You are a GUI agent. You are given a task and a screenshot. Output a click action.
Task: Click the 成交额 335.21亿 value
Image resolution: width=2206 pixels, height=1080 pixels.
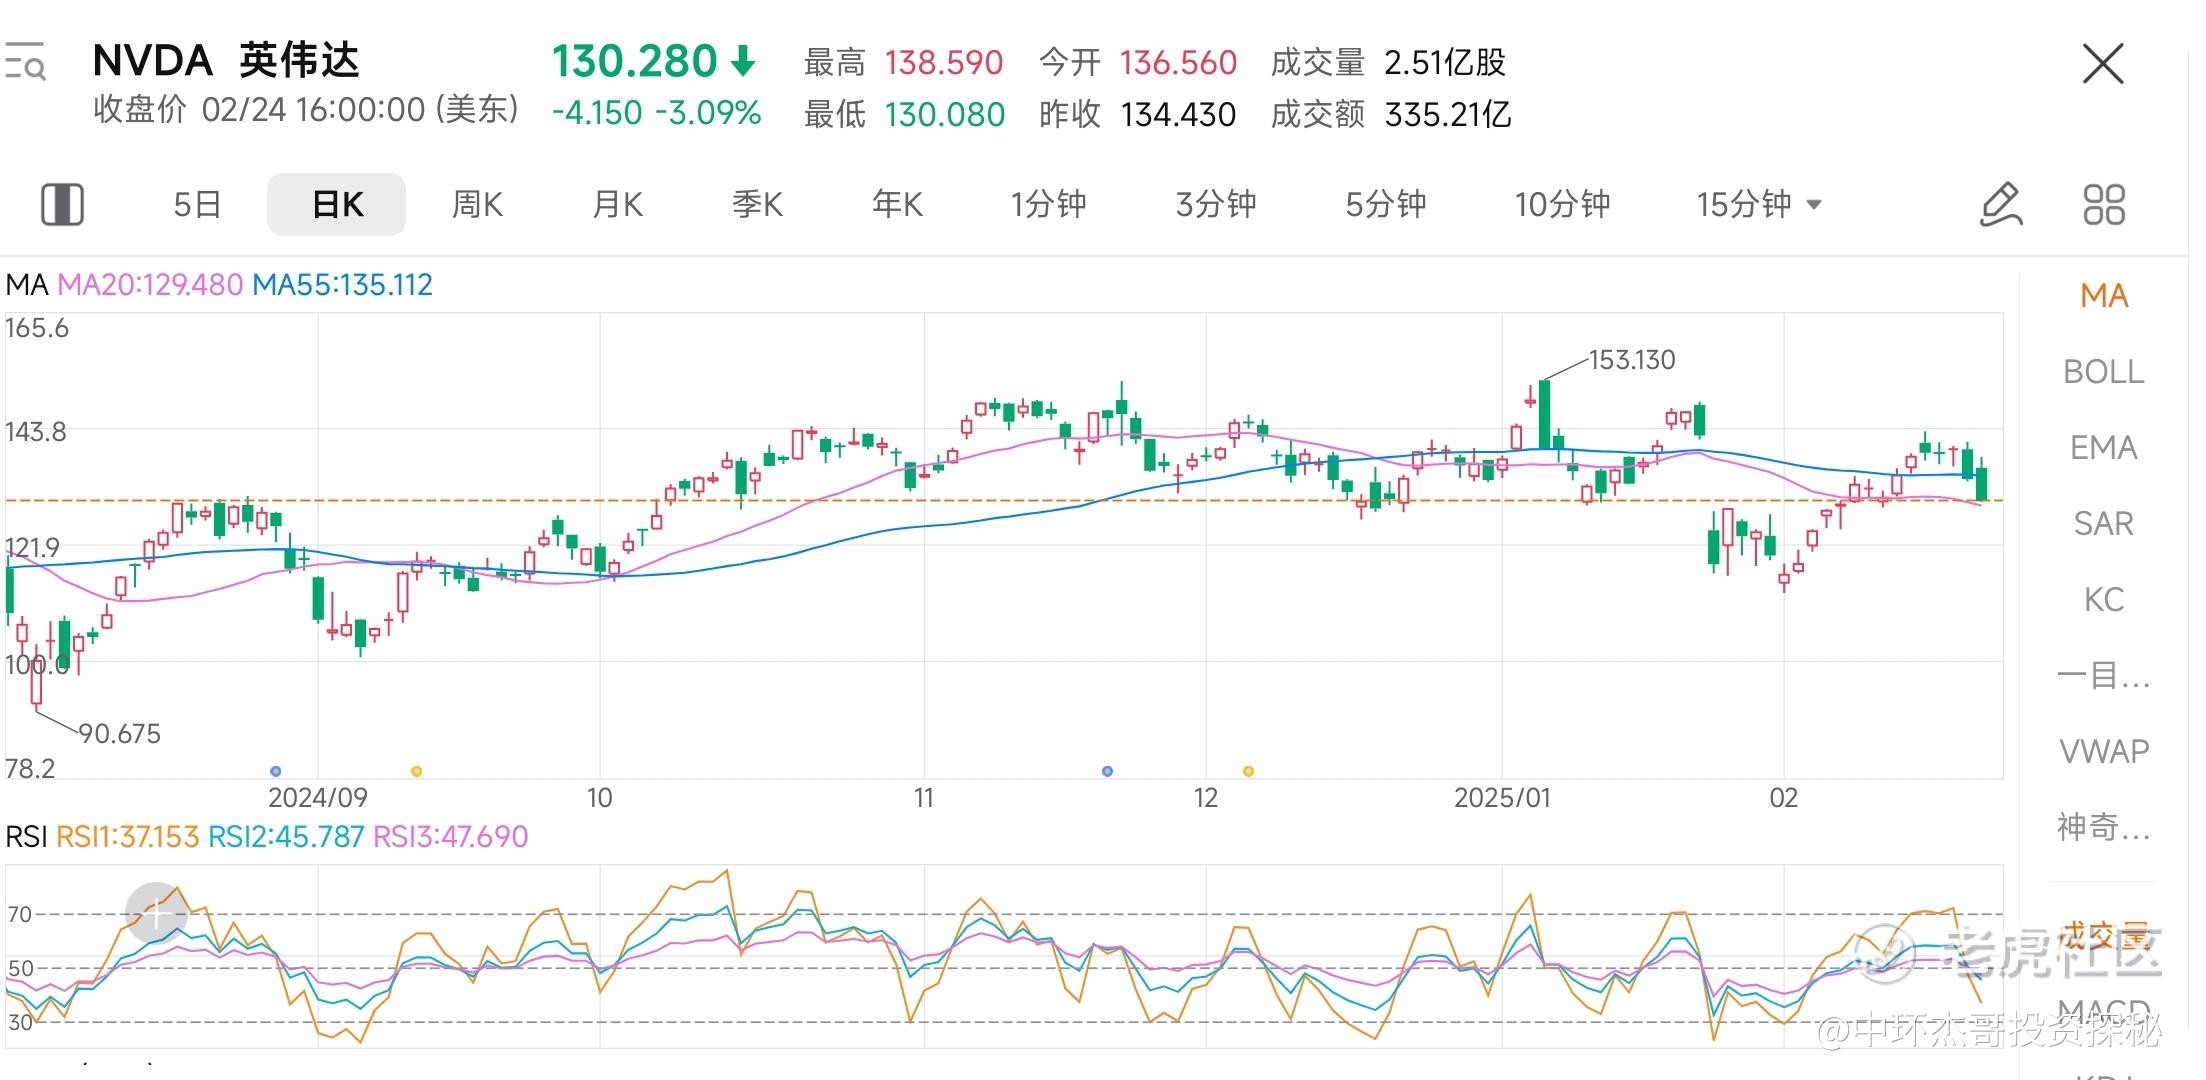pos(1448,115)
